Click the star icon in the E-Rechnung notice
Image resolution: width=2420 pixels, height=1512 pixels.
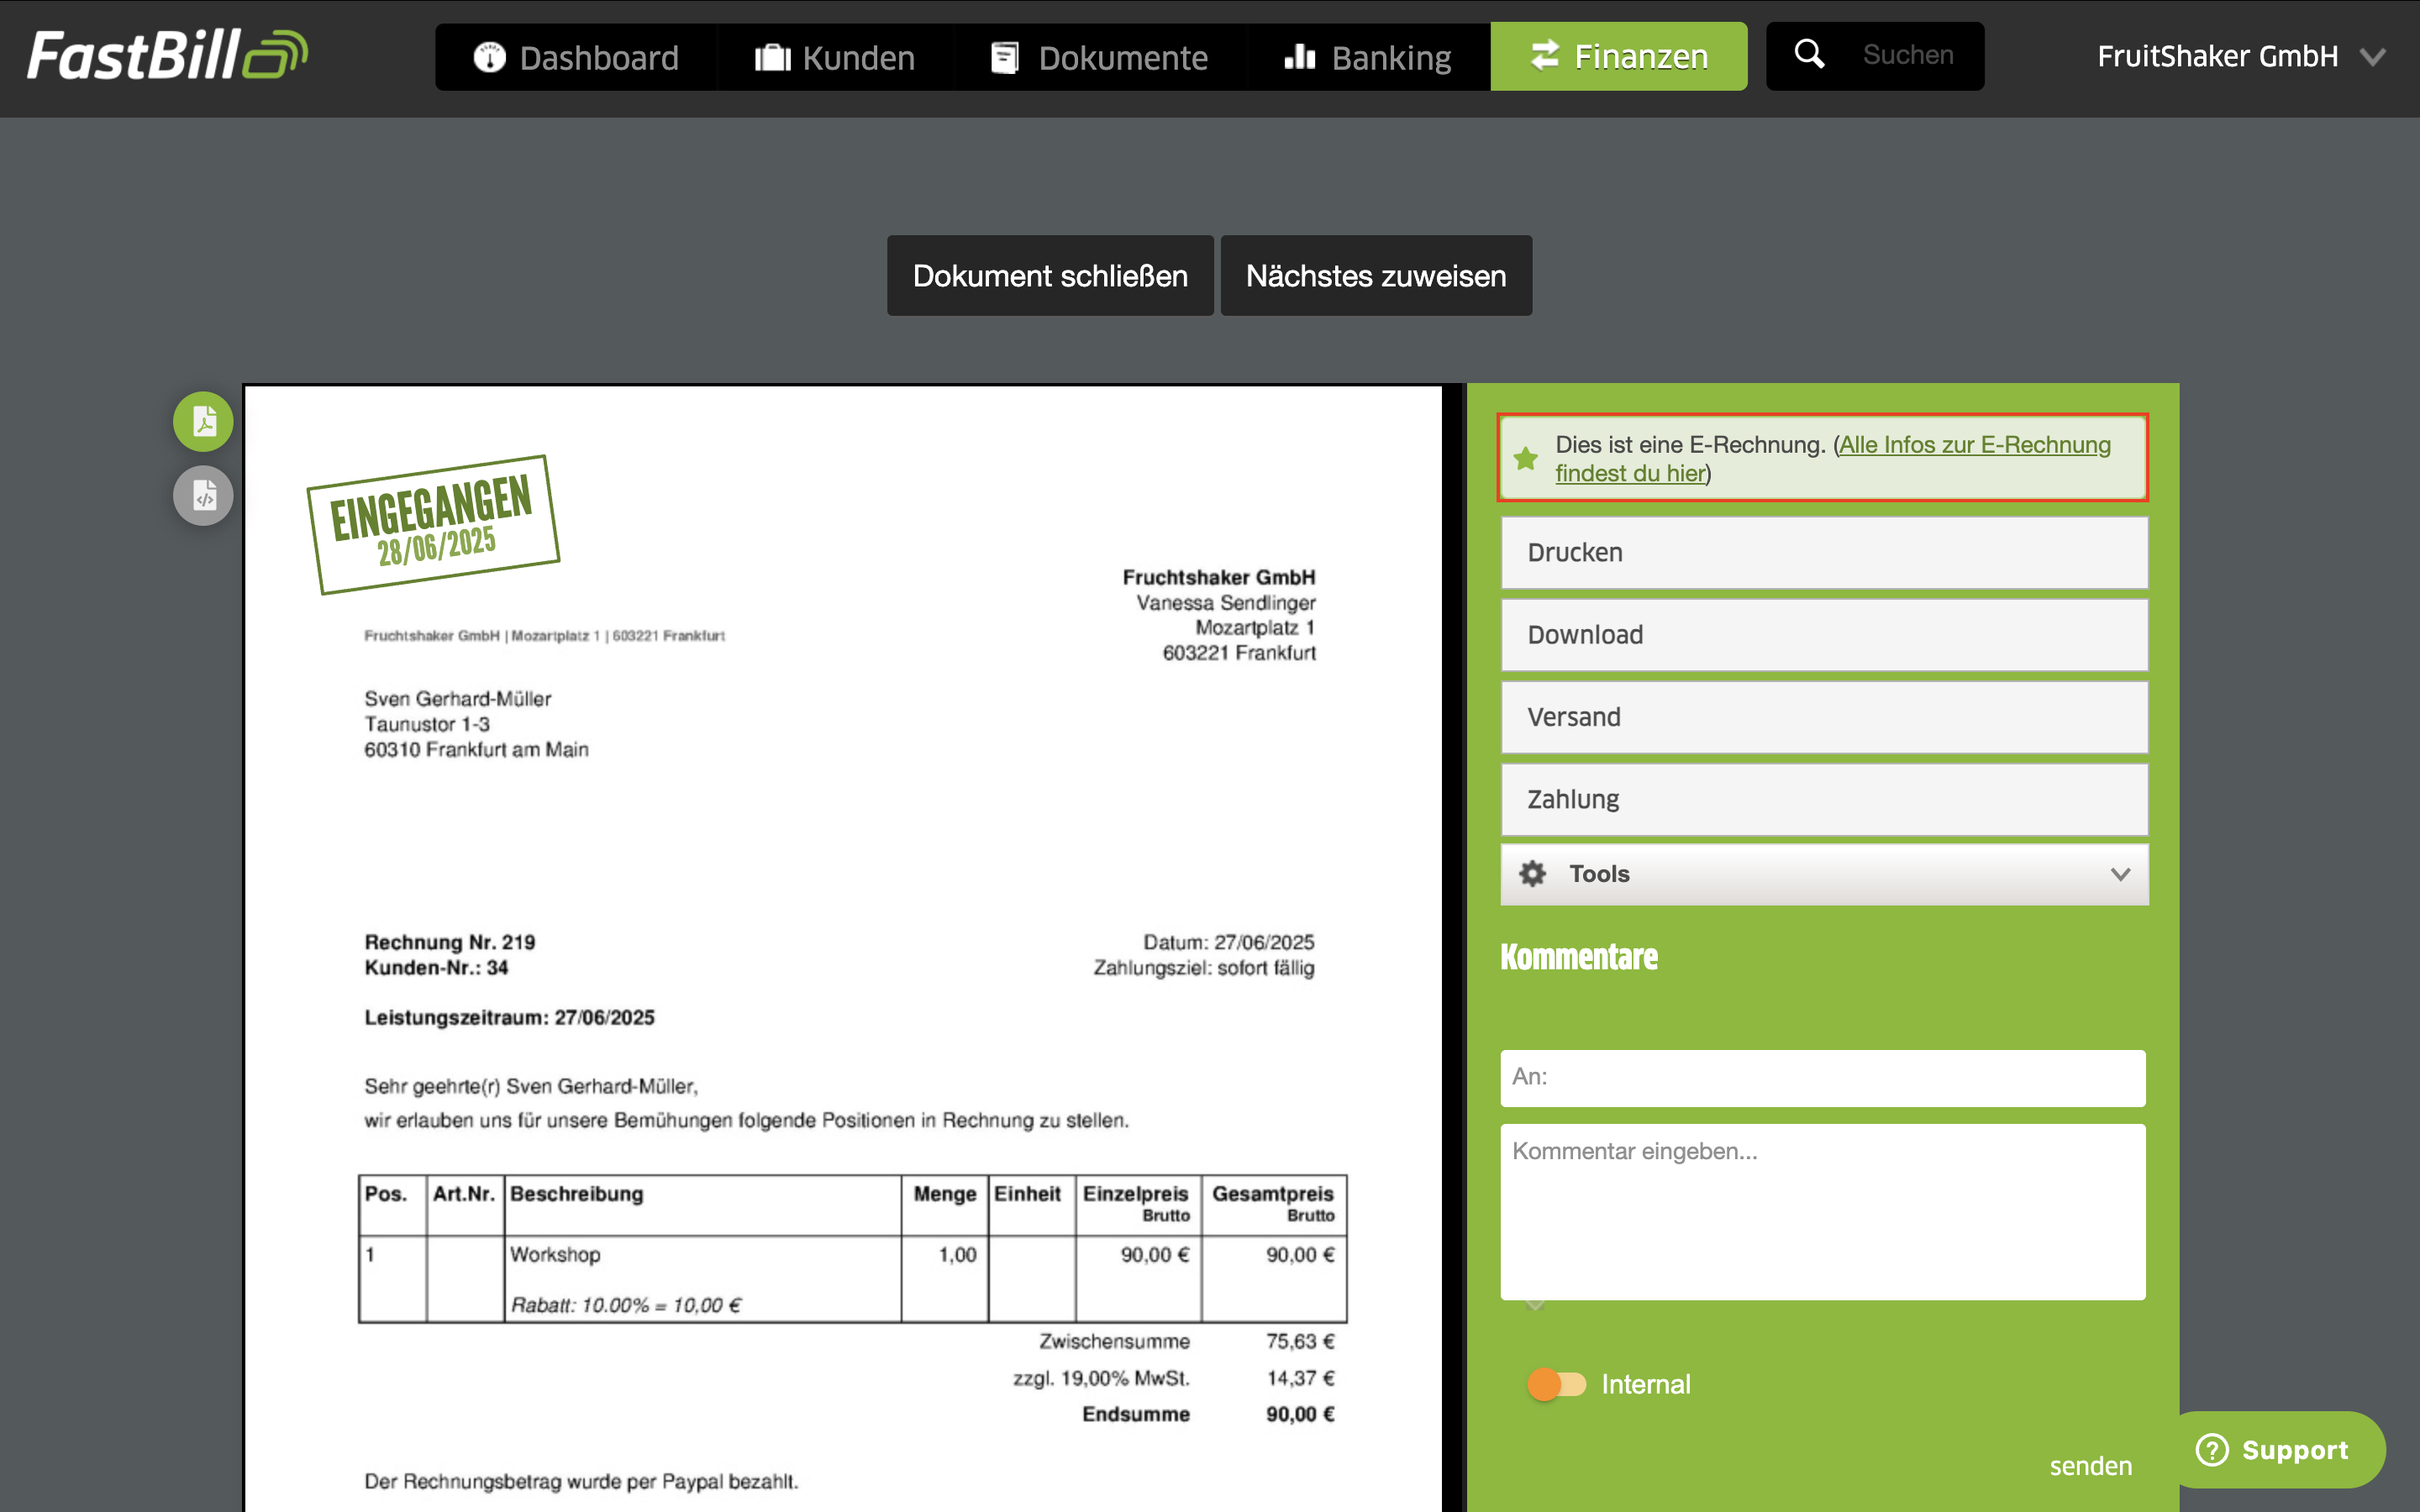(1526, 459)
